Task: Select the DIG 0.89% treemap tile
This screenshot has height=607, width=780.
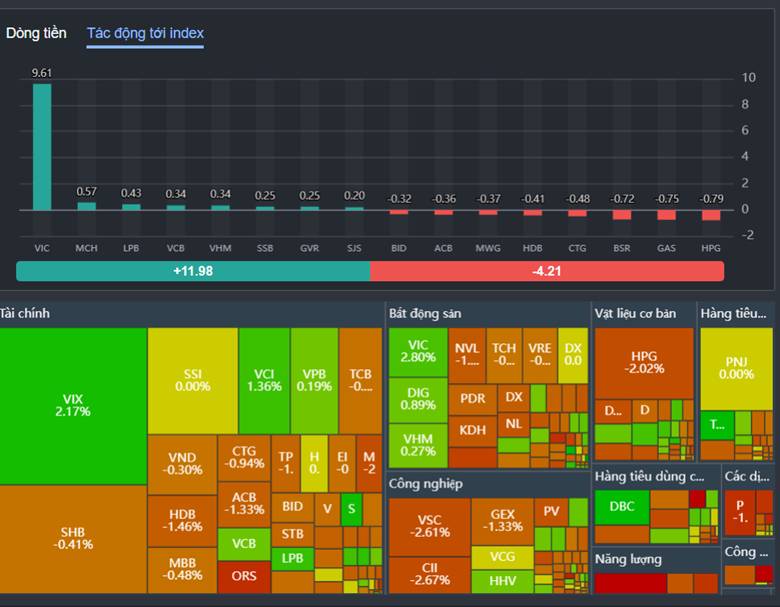Action: [x=418, y=400]
